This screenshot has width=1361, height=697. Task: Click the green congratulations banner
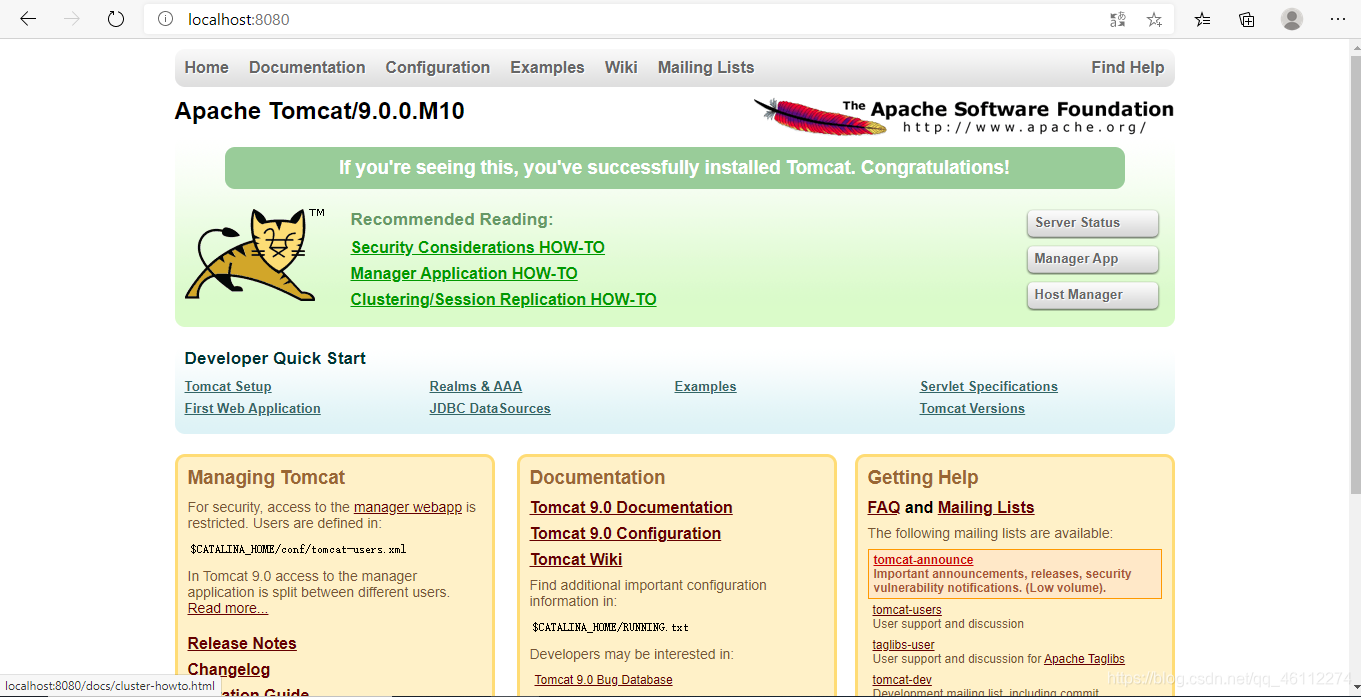(x=675, y=168)
